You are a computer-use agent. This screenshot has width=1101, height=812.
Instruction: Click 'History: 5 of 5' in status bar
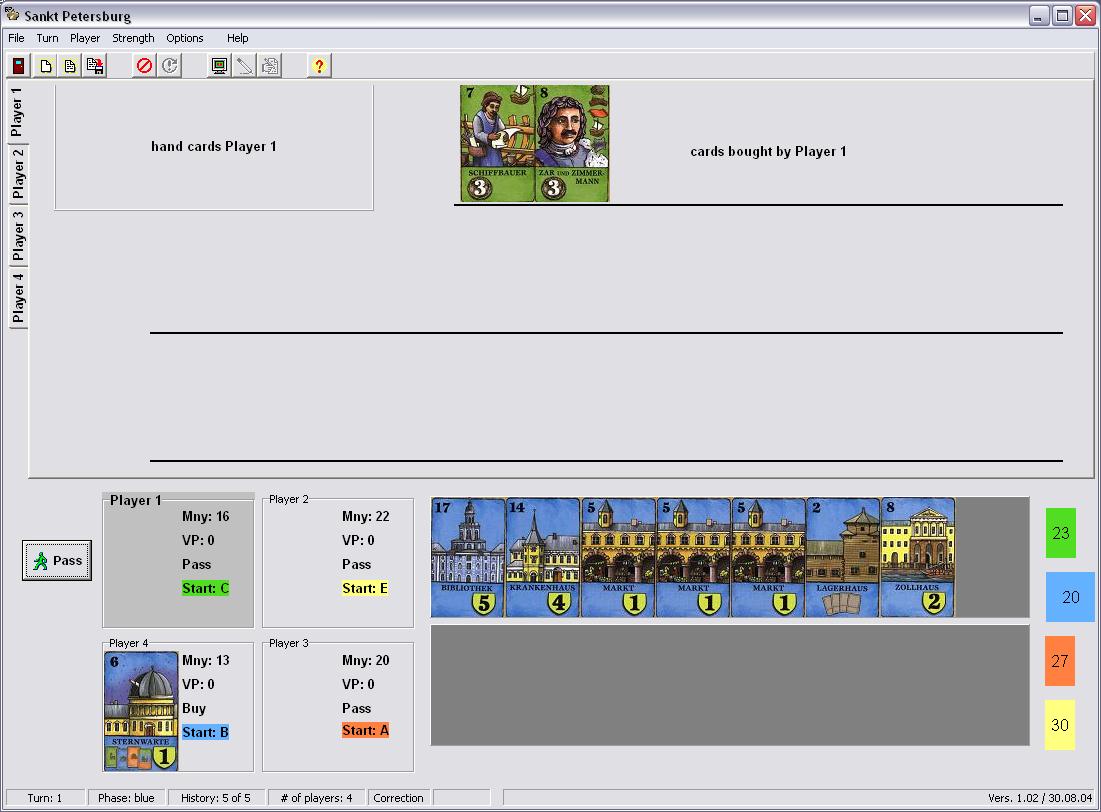[x=216, y=798]
